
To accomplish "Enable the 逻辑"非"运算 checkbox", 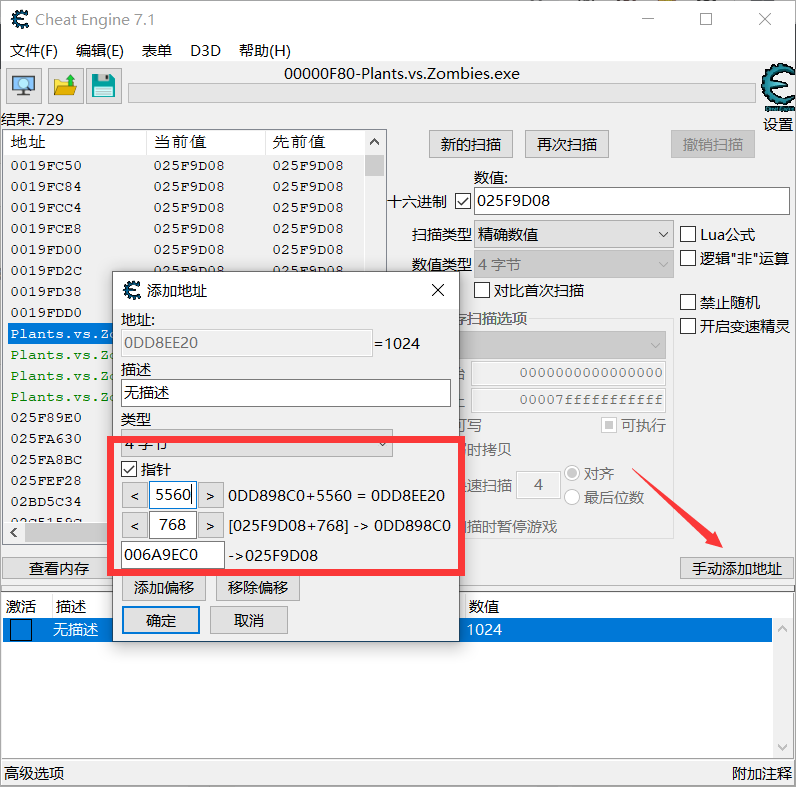I will [687, 258].
